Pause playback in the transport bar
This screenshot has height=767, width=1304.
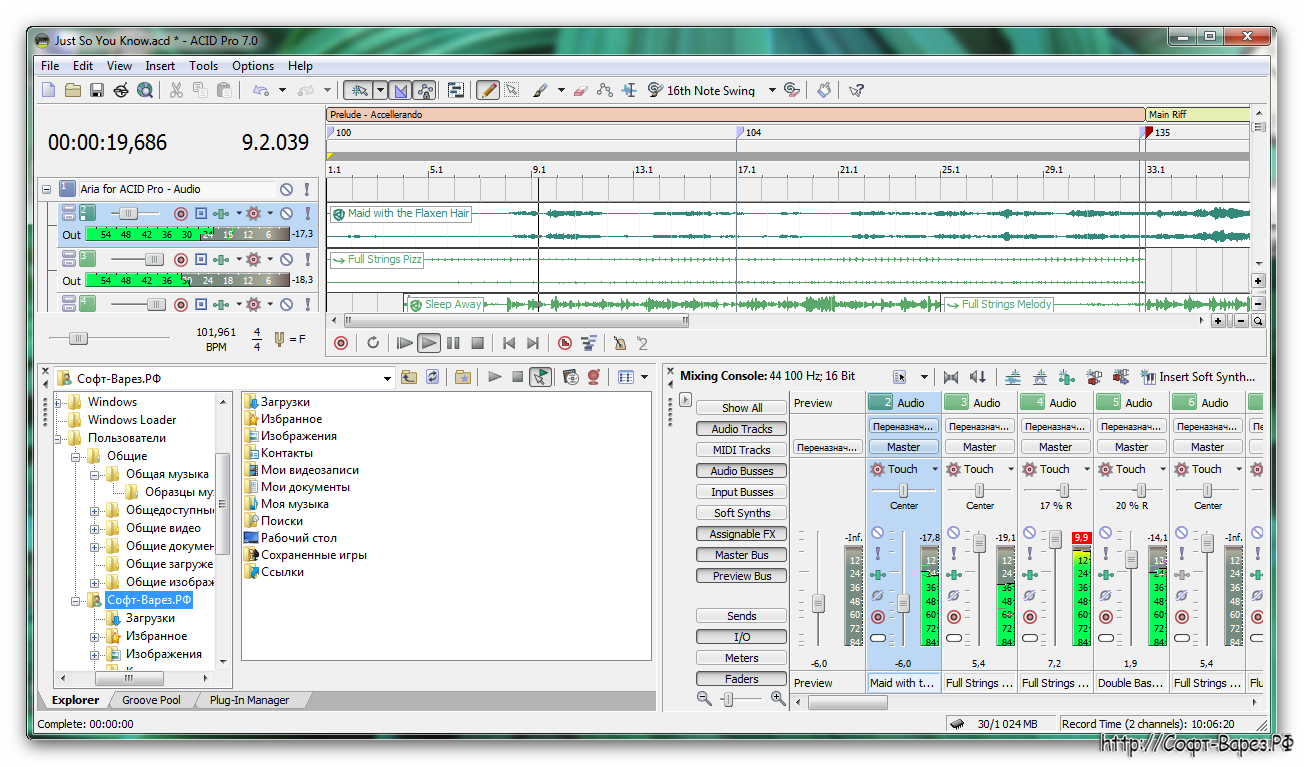[453, 343]
